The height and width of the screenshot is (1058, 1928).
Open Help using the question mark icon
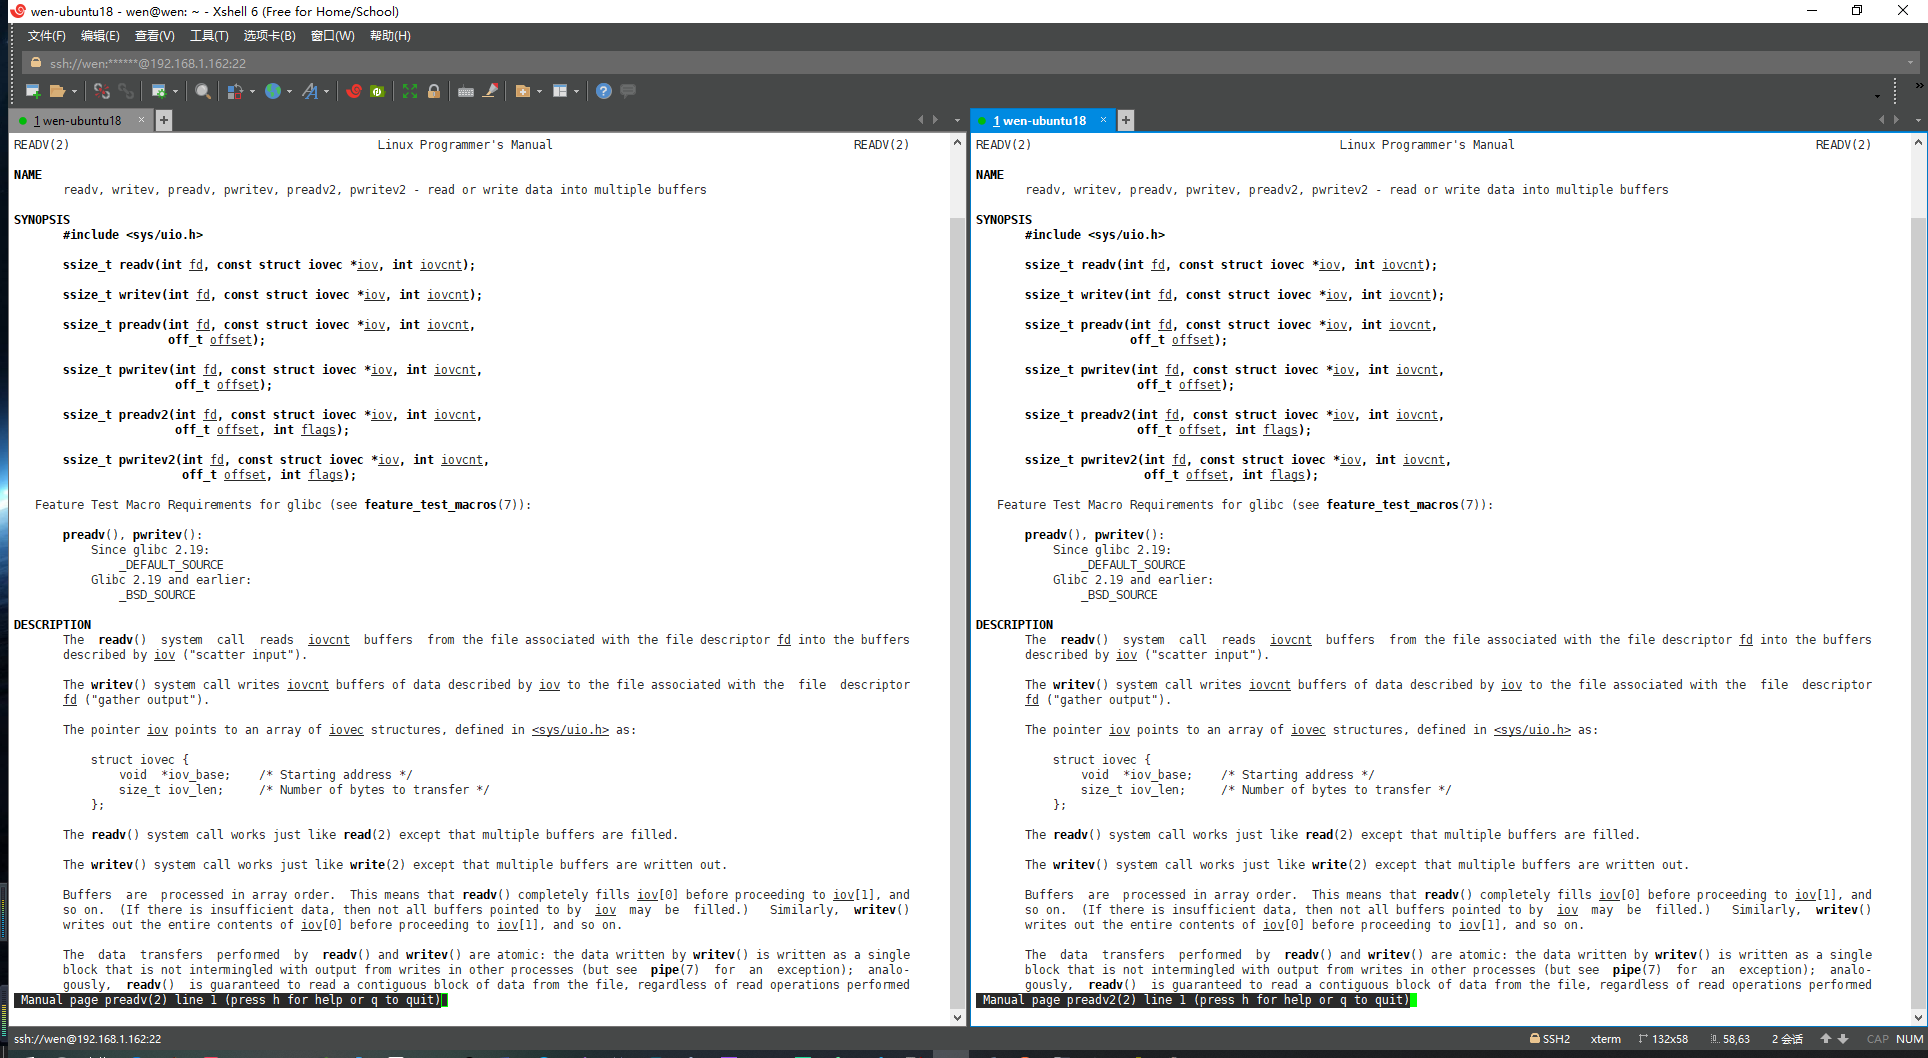coord(603,91)
